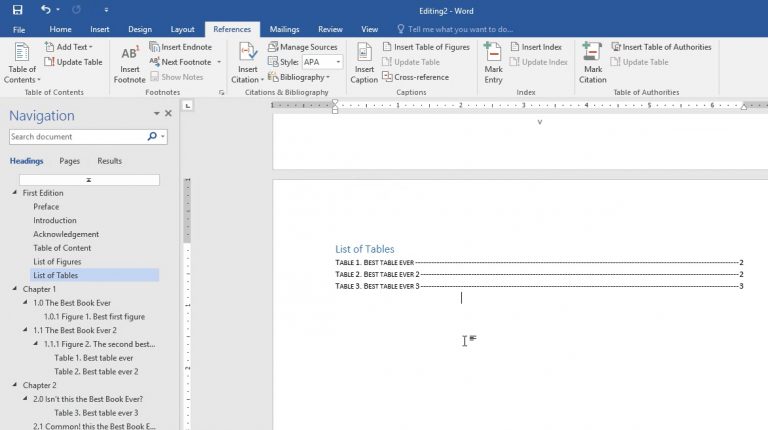Screen dimensions: 768x430
Task: Switch to the Home tab
Action: (x=60, y=29)
